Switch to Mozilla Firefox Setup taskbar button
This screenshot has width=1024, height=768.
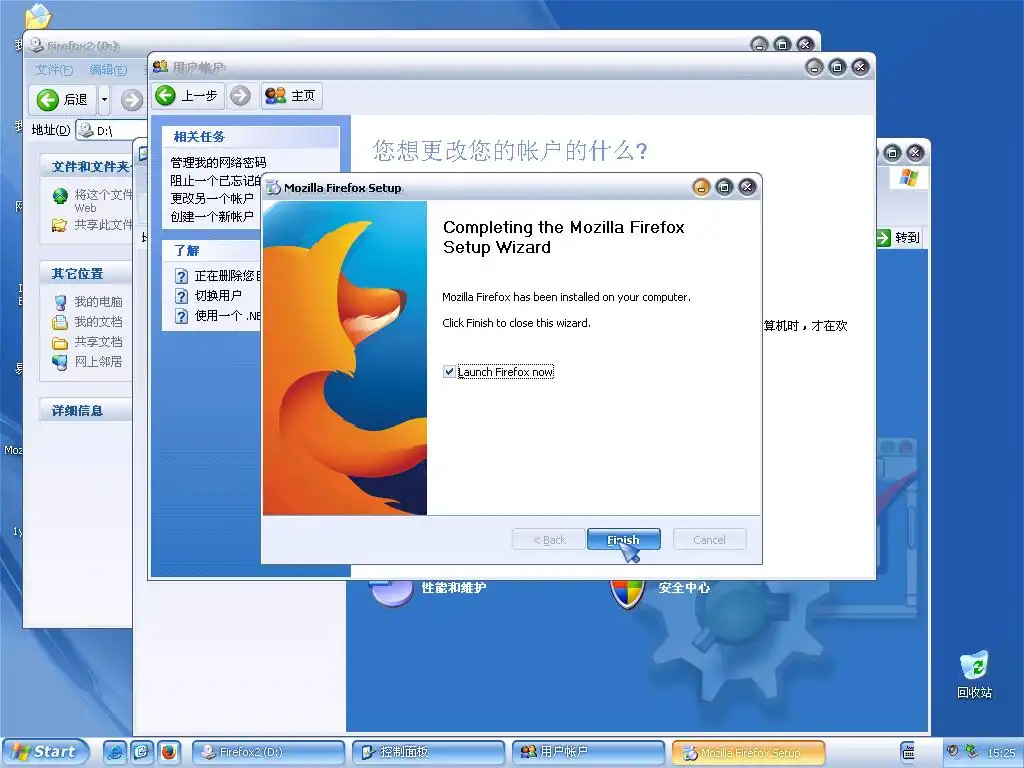(x=748, y=752)
